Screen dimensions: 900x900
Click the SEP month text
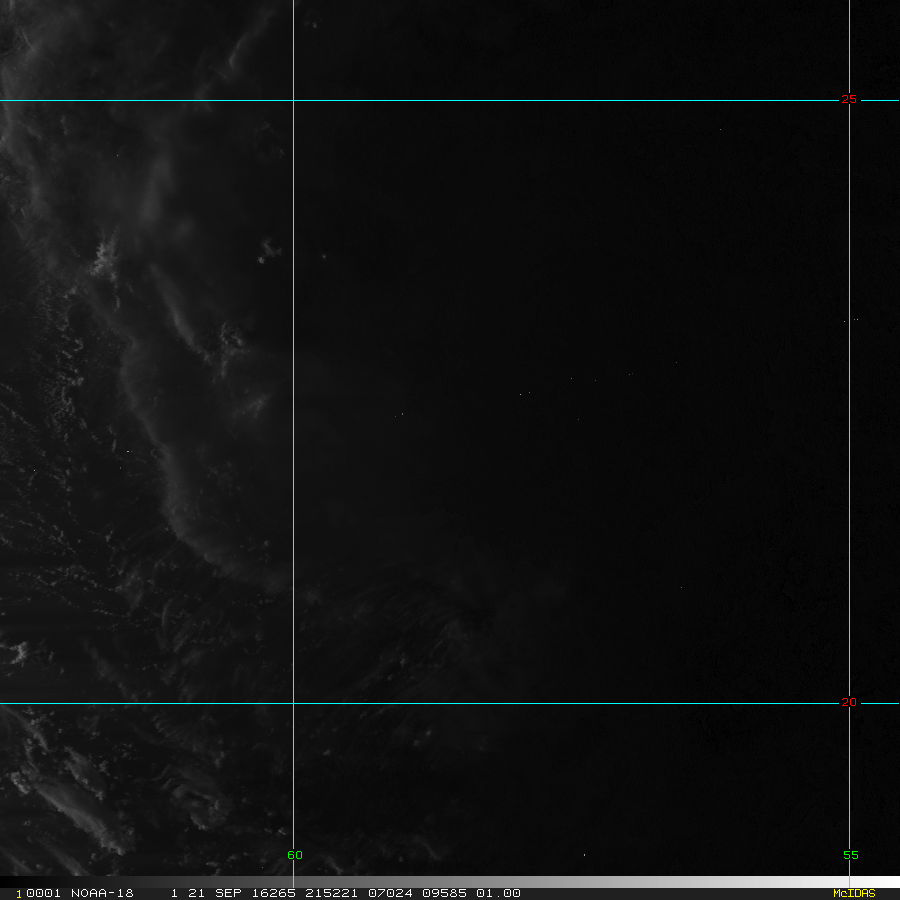click(228, 893)
